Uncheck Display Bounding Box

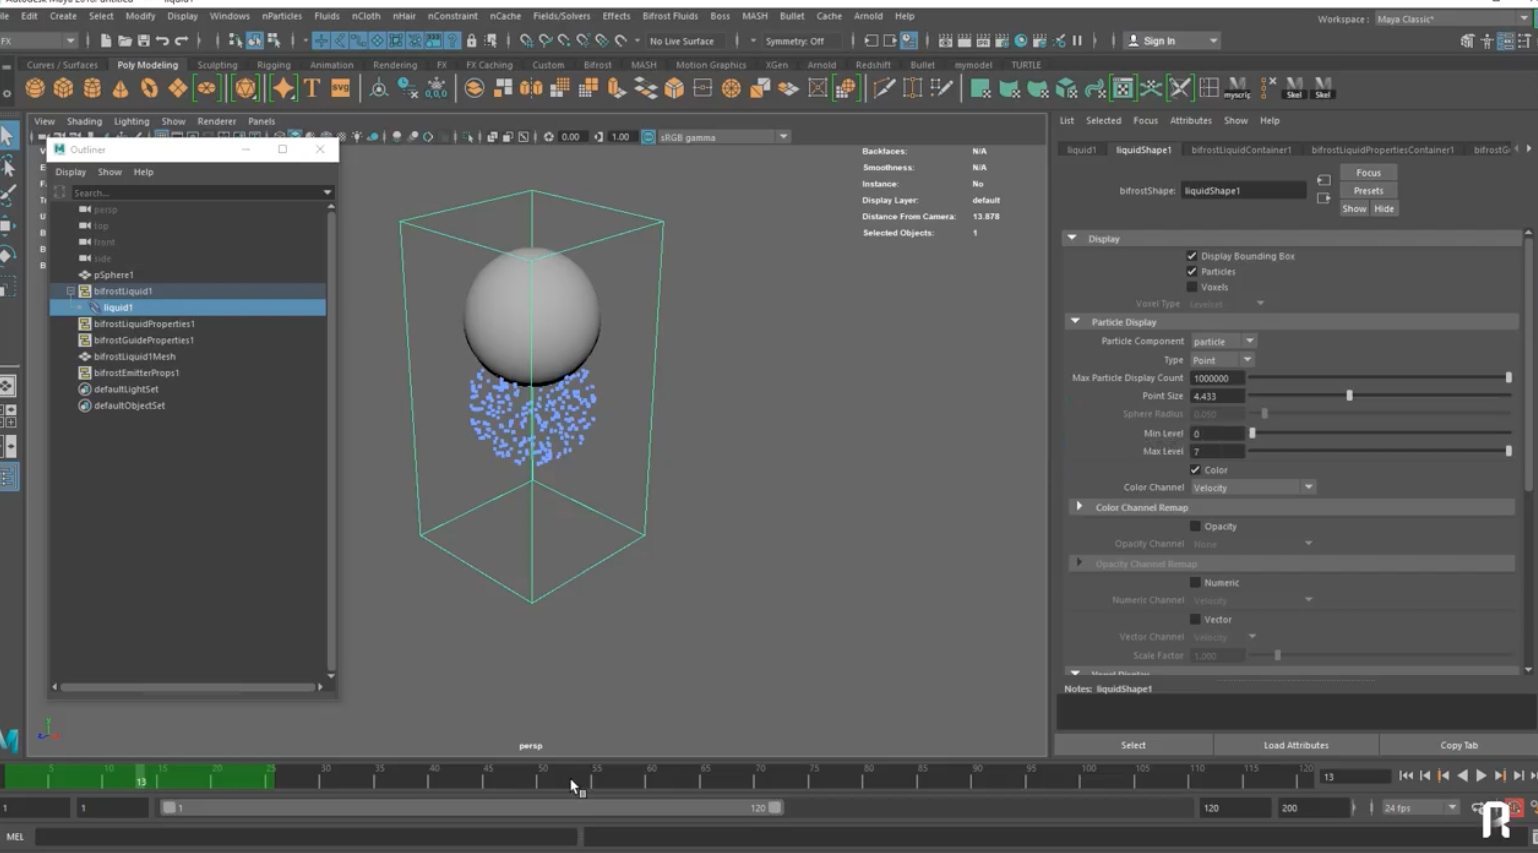[1192, 256]
